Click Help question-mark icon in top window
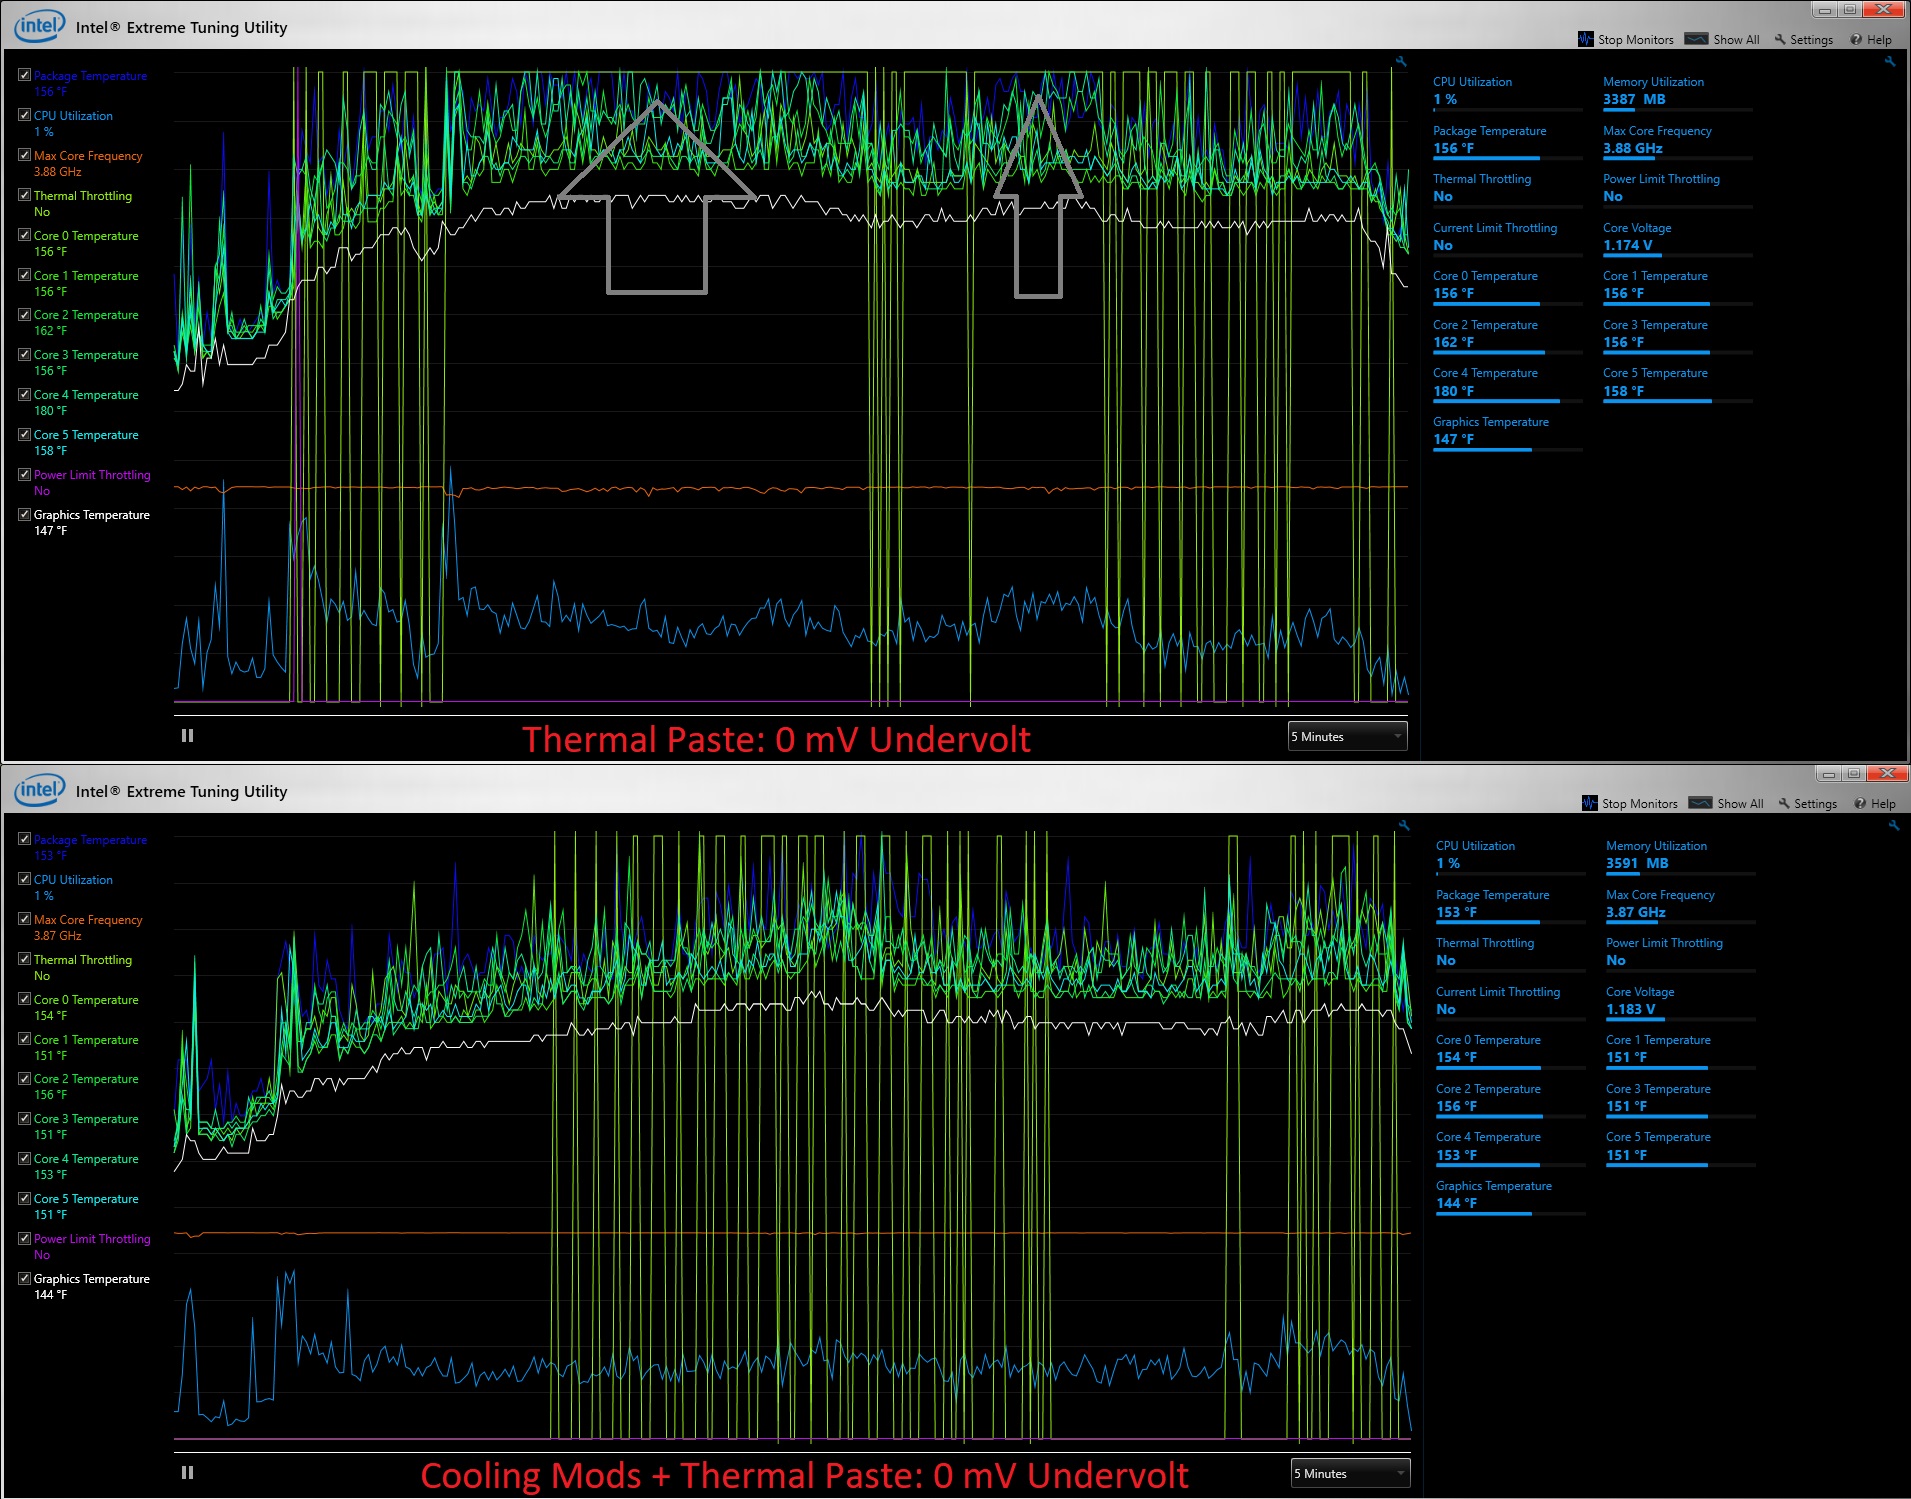 pyautogui.click(x=1856, y=39)
